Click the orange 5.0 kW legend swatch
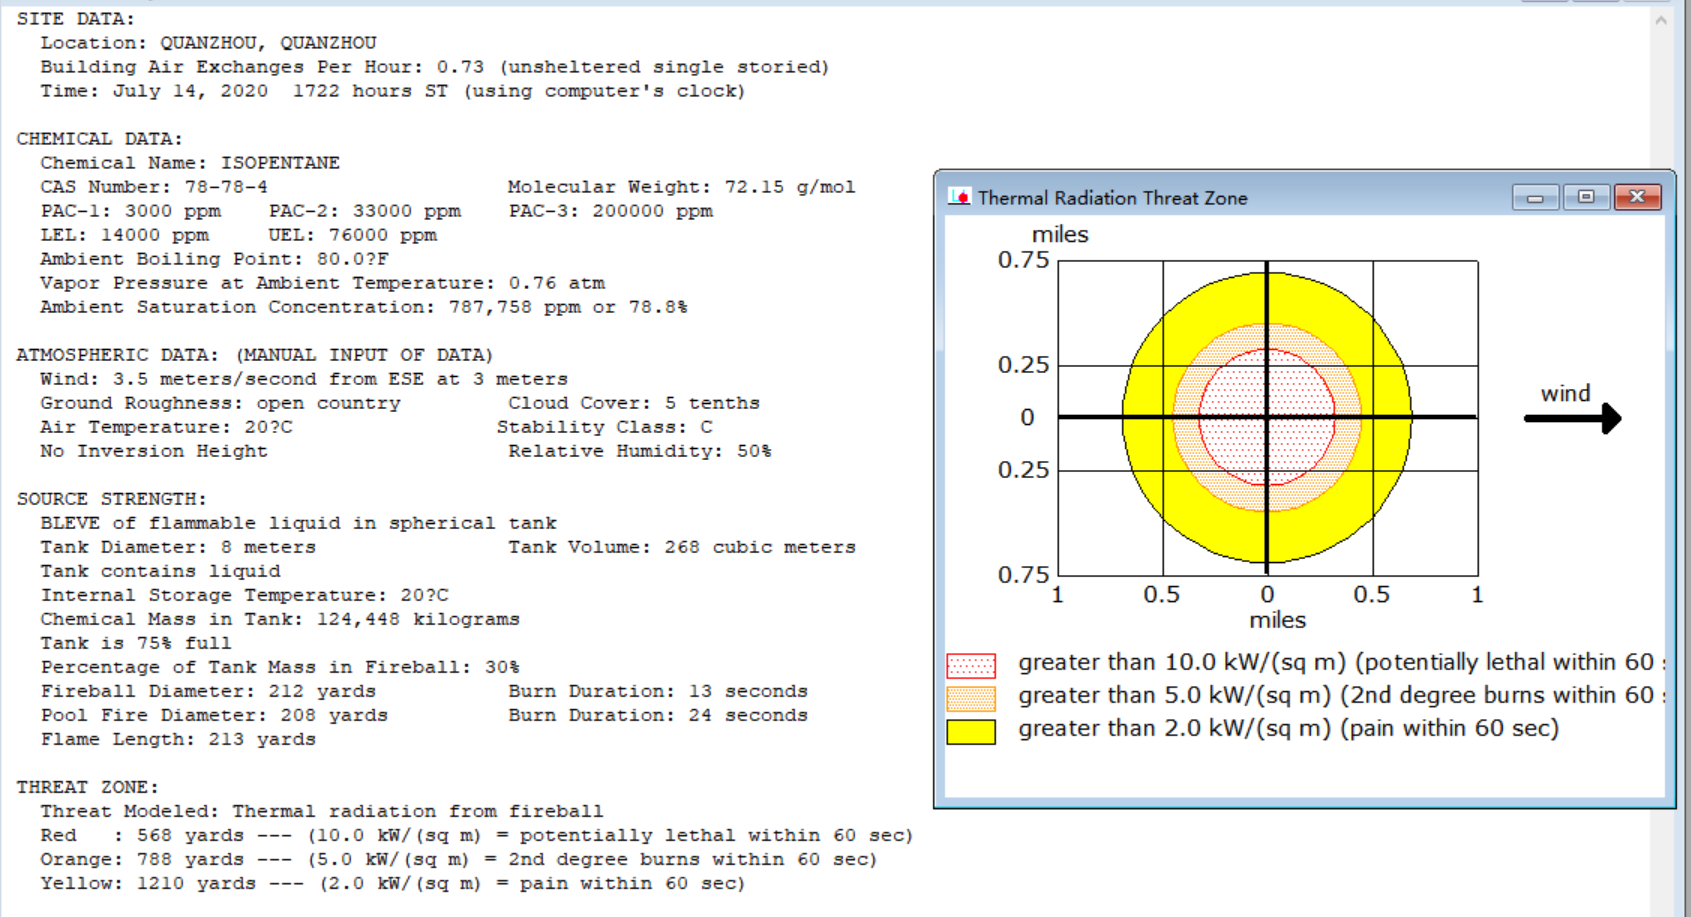1691x917 pixels. point(971,698)
